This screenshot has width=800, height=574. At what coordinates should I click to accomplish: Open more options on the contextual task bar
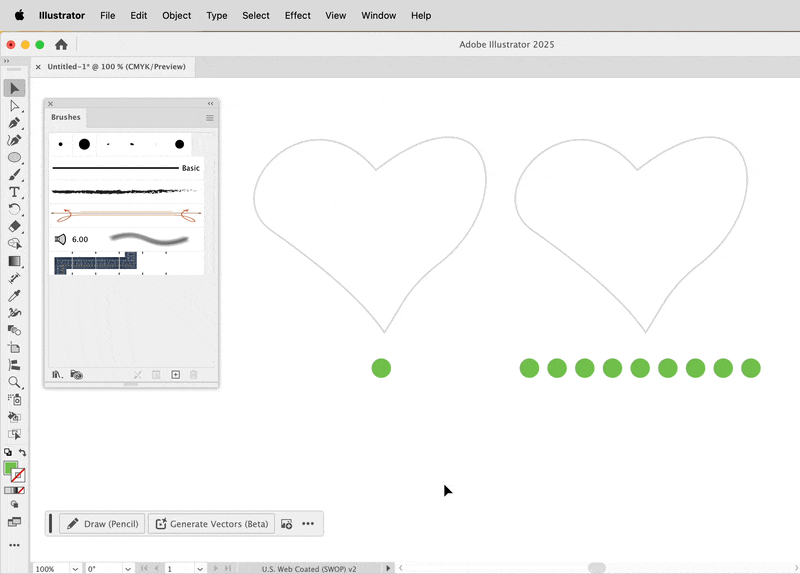click(308, 523)
